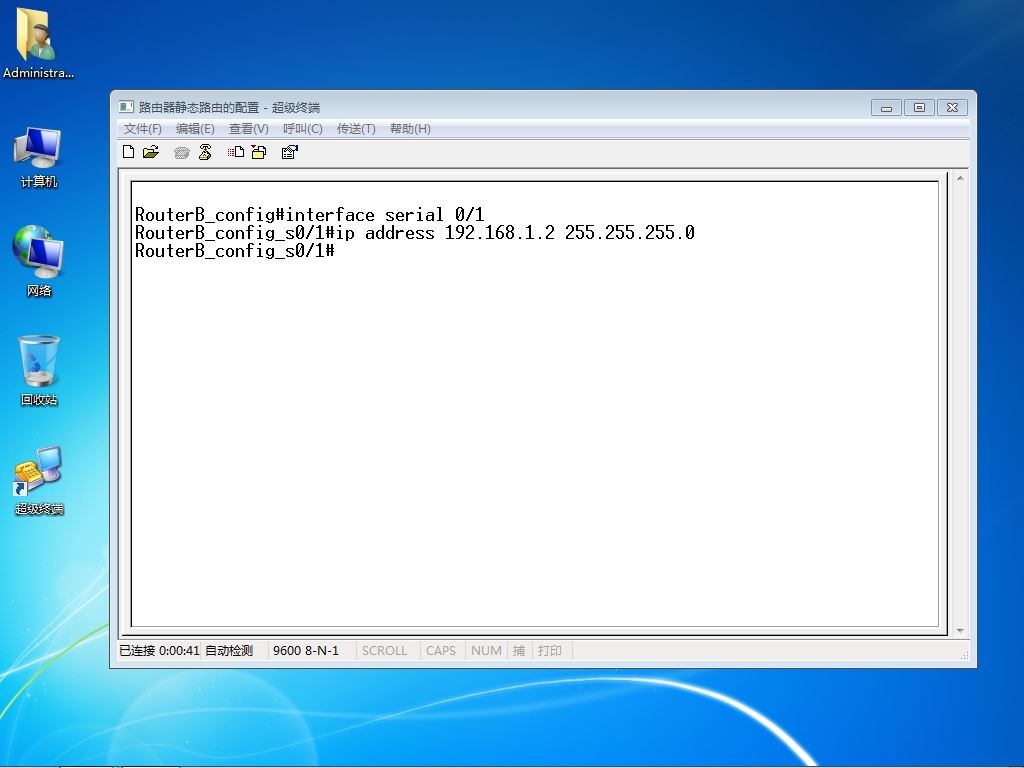Viewport: 1024px width, 768px height.
Task: Select the Administrator folder desktop icon
Action: point(38,43)
